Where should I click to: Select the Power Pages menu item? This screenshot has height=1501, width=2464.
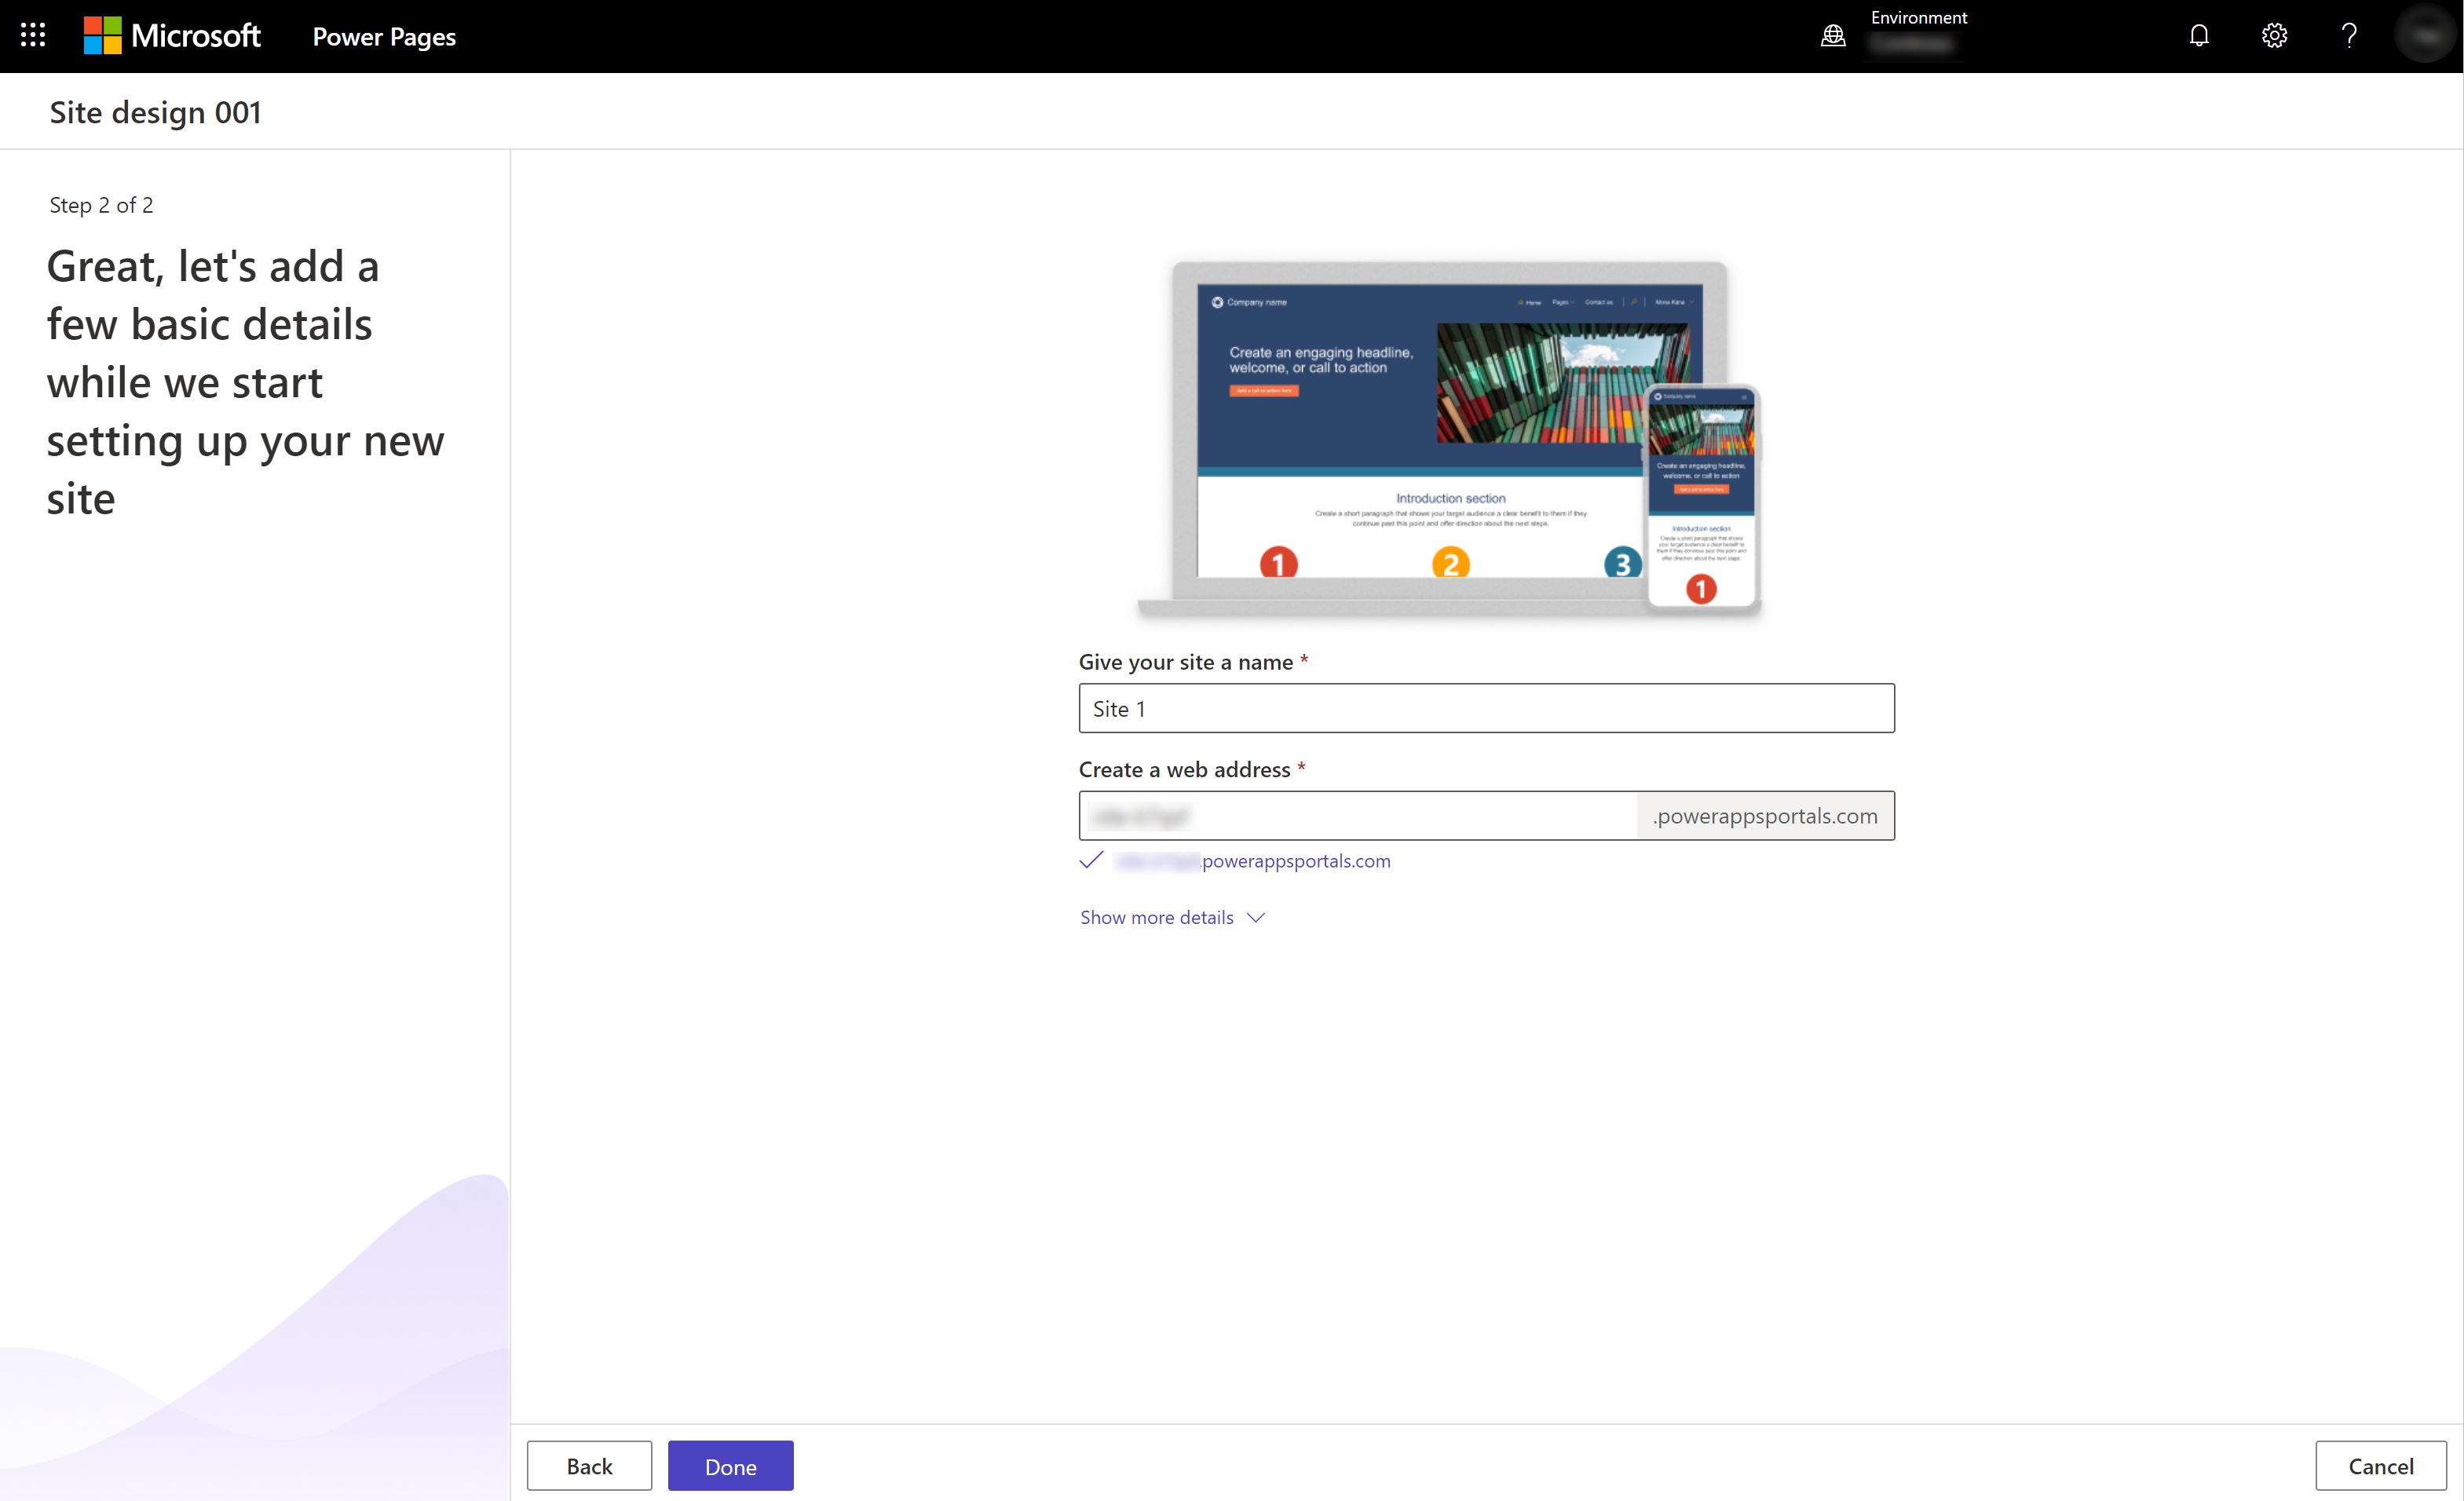(x=384, y=35)
